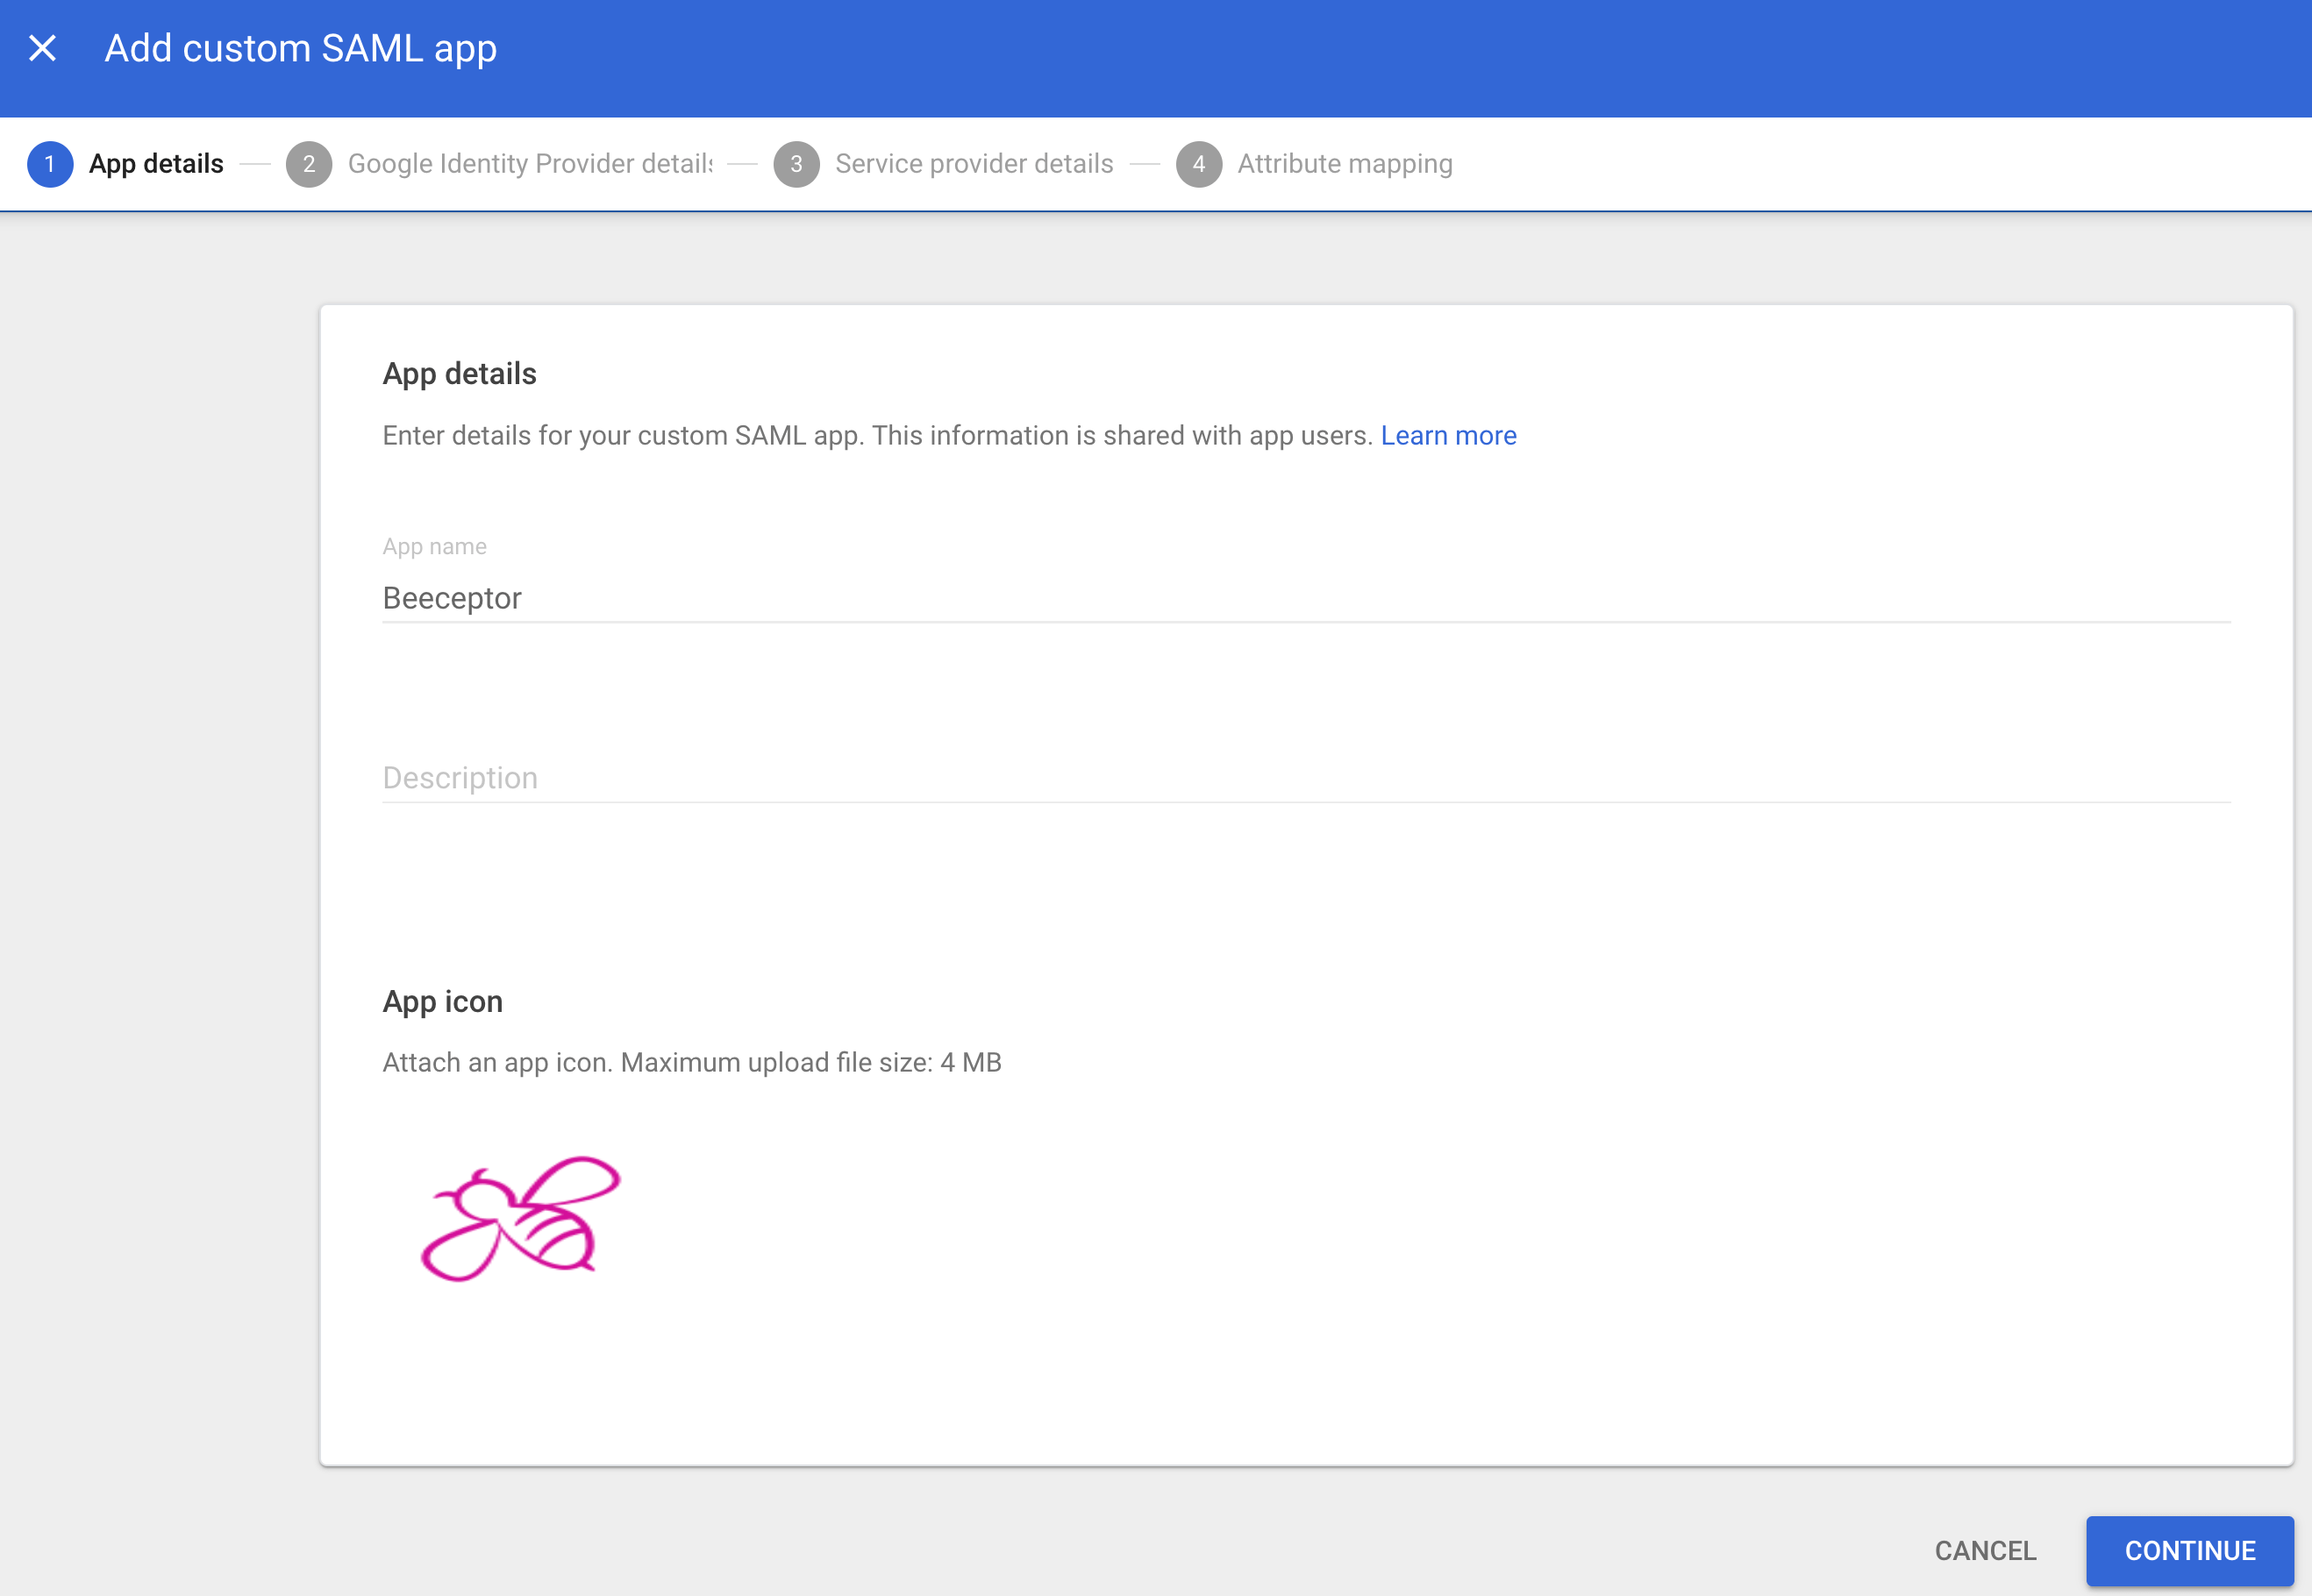Viewport: 2312px width, 1596px height.
Task: Return to the App details step
Action: click(156, 163)
